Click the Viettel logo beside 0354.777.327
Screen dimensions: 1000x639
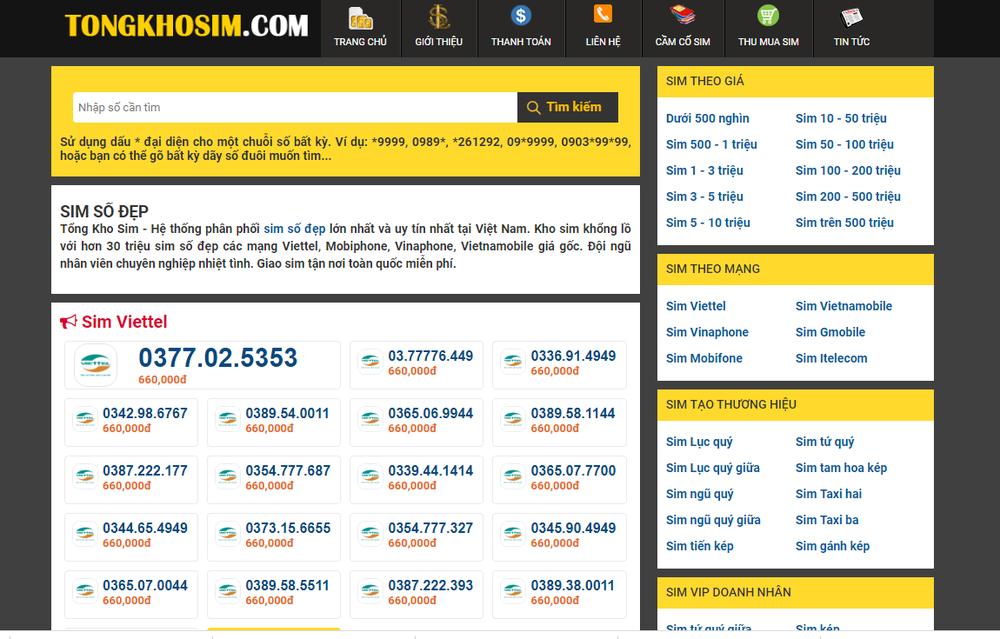coord(370,534)
